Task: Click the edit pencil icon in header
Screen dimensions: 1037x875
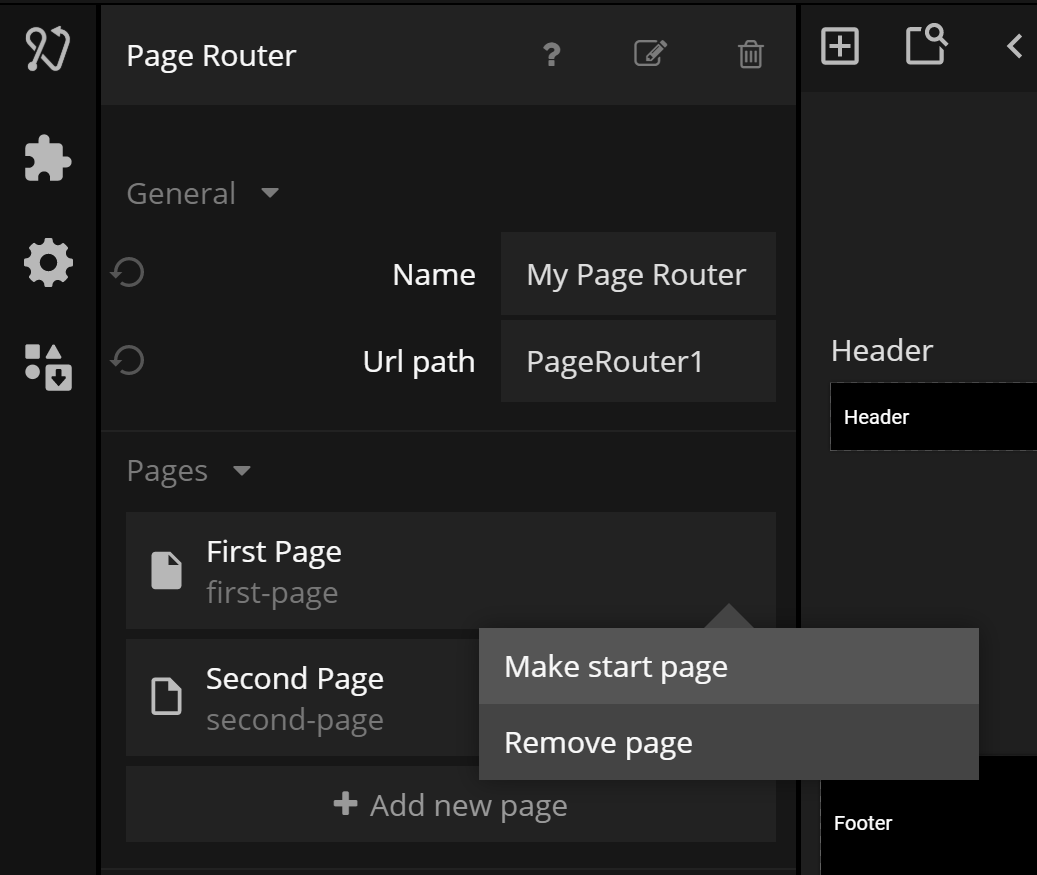Action: point(650,53)
